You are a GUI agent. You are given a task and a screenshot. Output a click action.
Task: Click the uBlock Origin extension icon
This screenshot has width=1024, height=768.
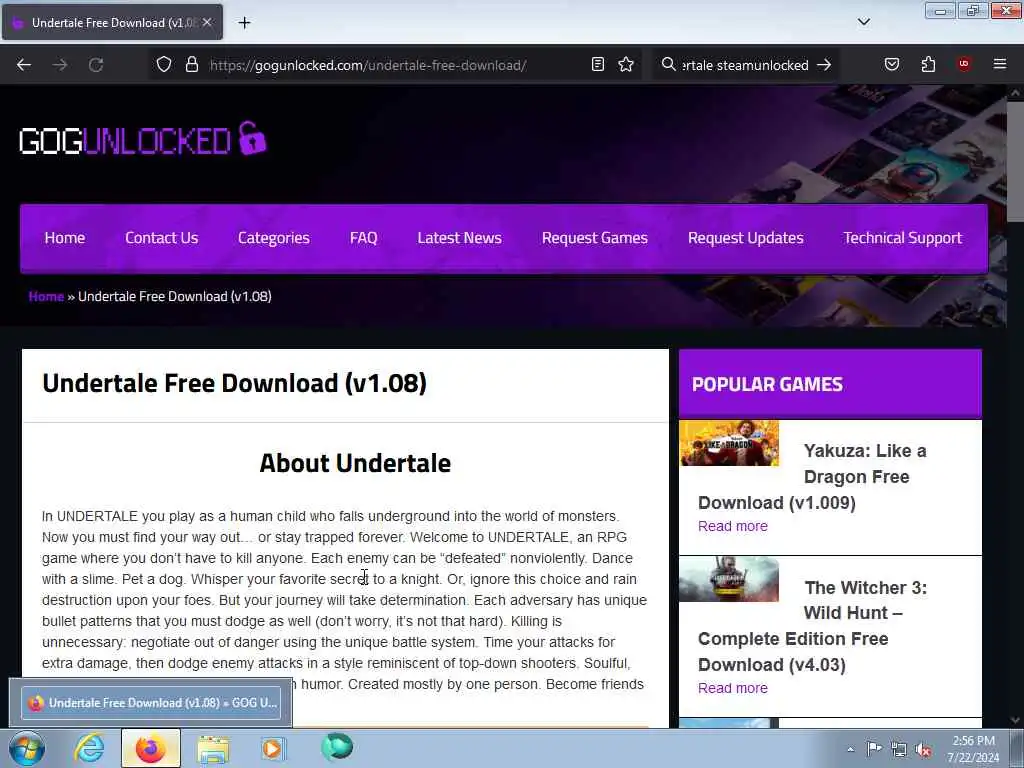pos(964,65)
